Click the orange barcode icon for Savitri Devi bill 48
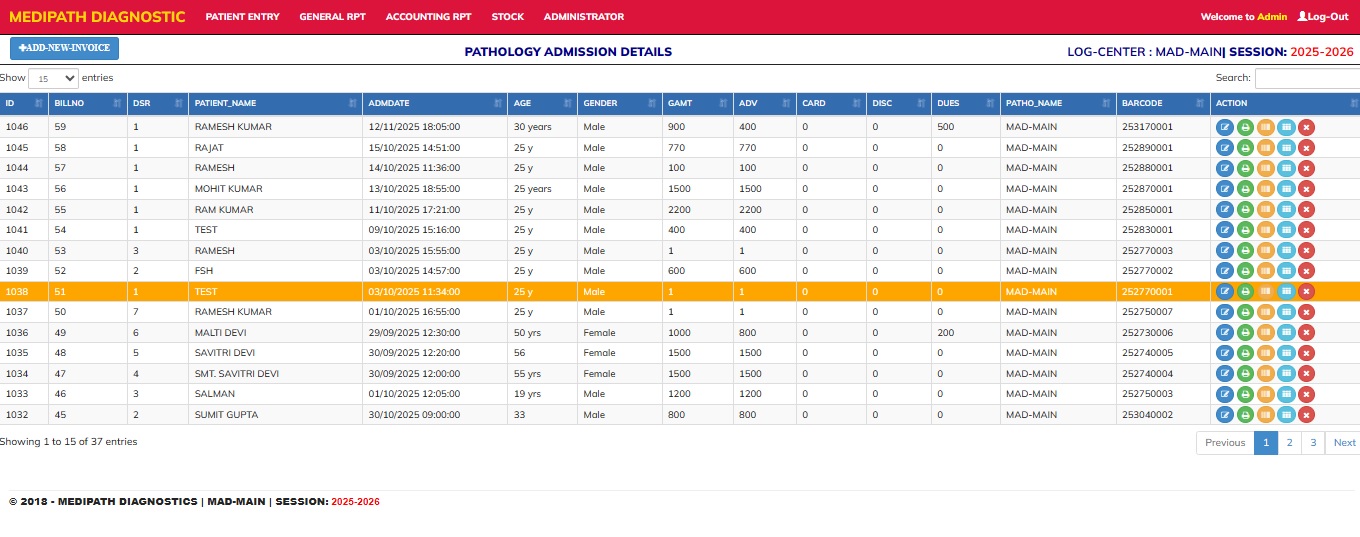This screenshot has width=1360, height=537. tap(1265, 353)
